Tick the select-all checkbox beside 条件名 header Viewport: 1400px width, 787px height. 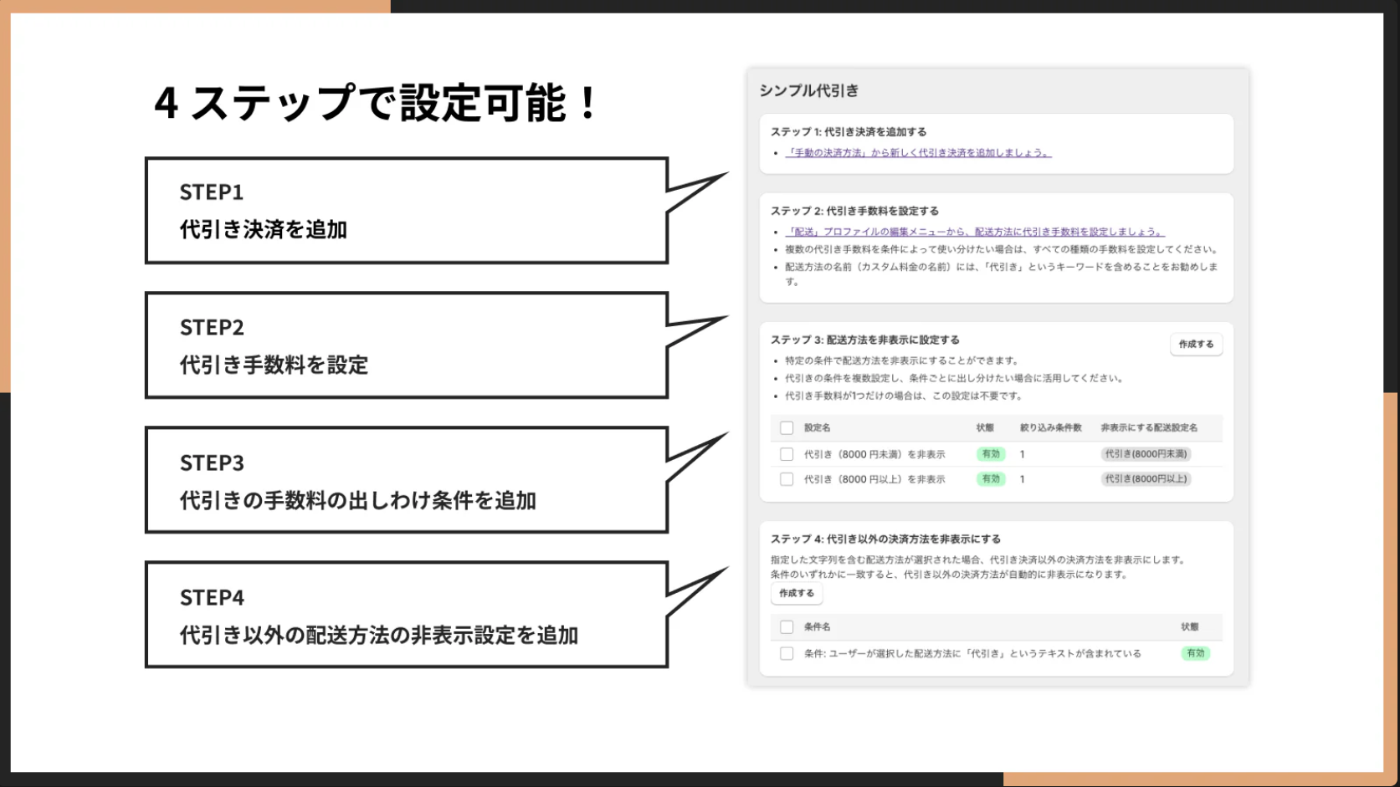point(787,626)
